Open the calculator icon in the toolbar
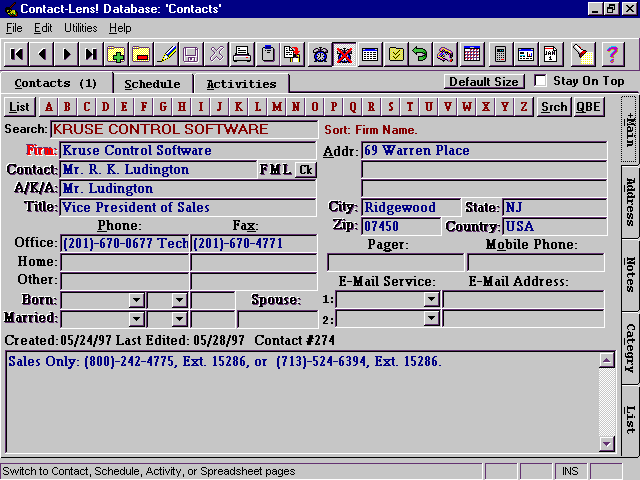Screen dimensions: 640x480 (500, 54)
